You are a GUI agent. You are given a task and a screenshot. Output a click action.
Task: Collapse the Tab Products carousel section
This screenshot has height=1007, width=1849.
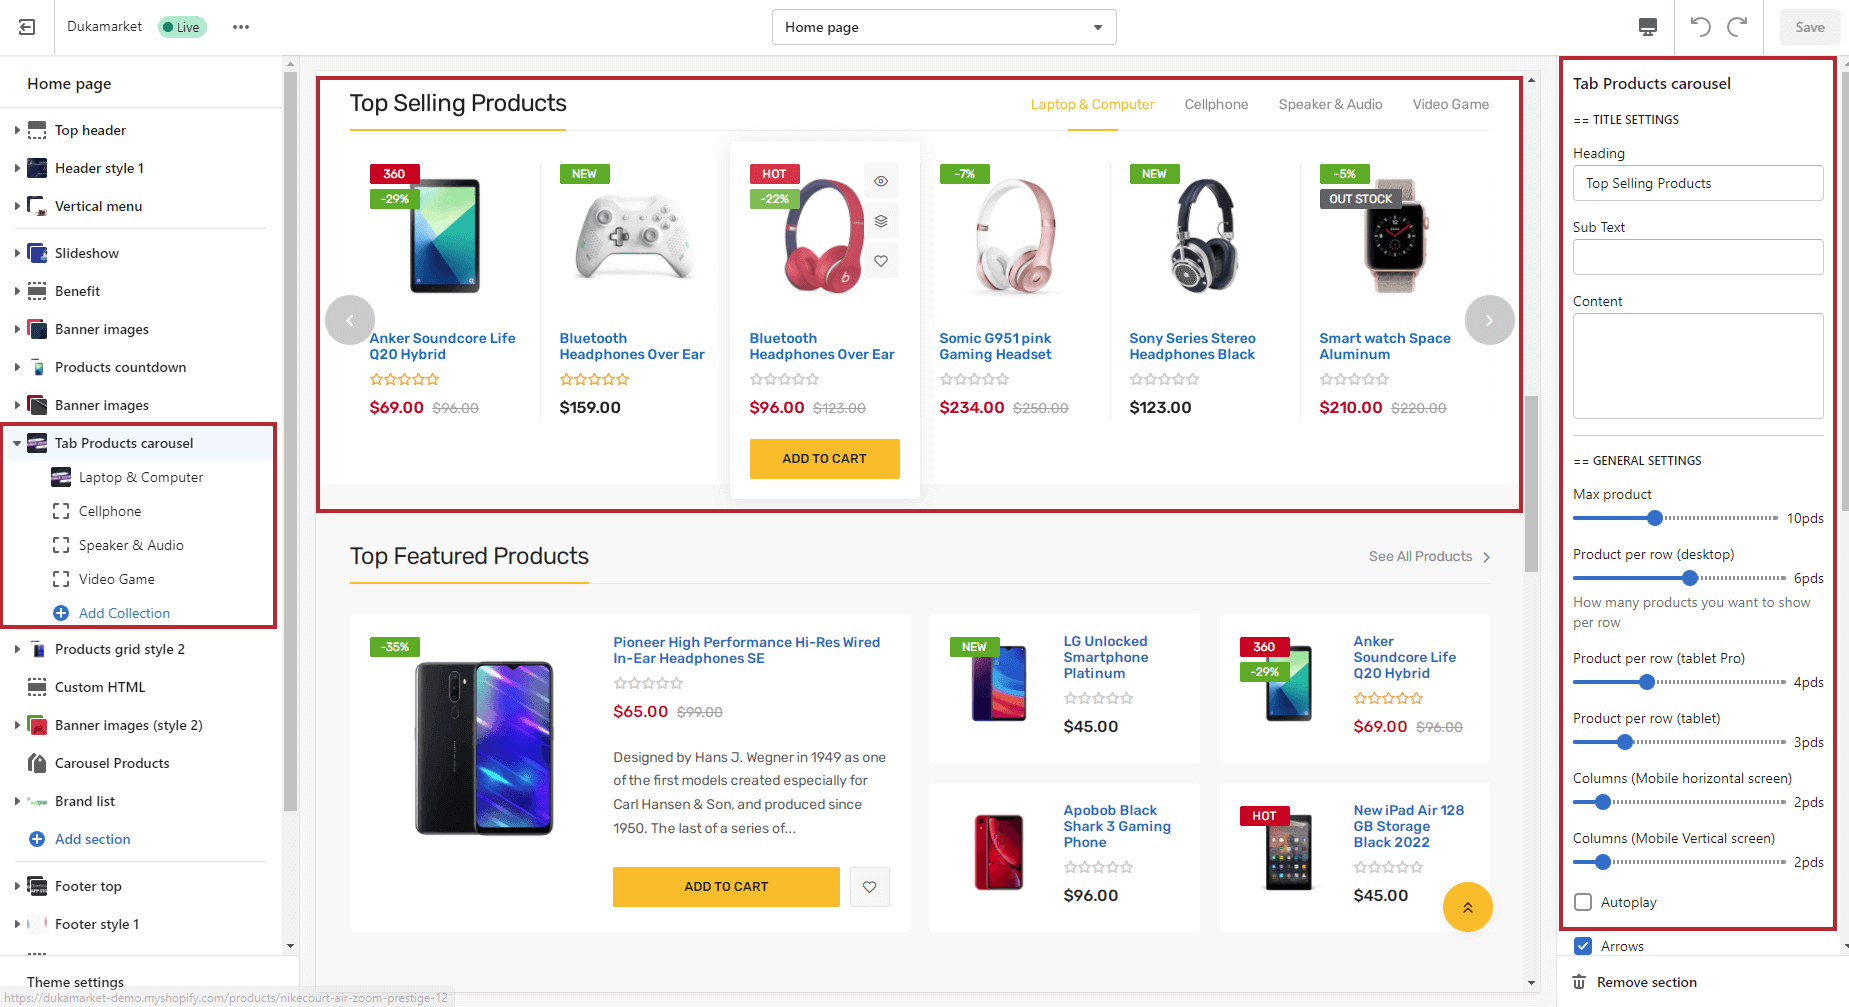point(17,443)
